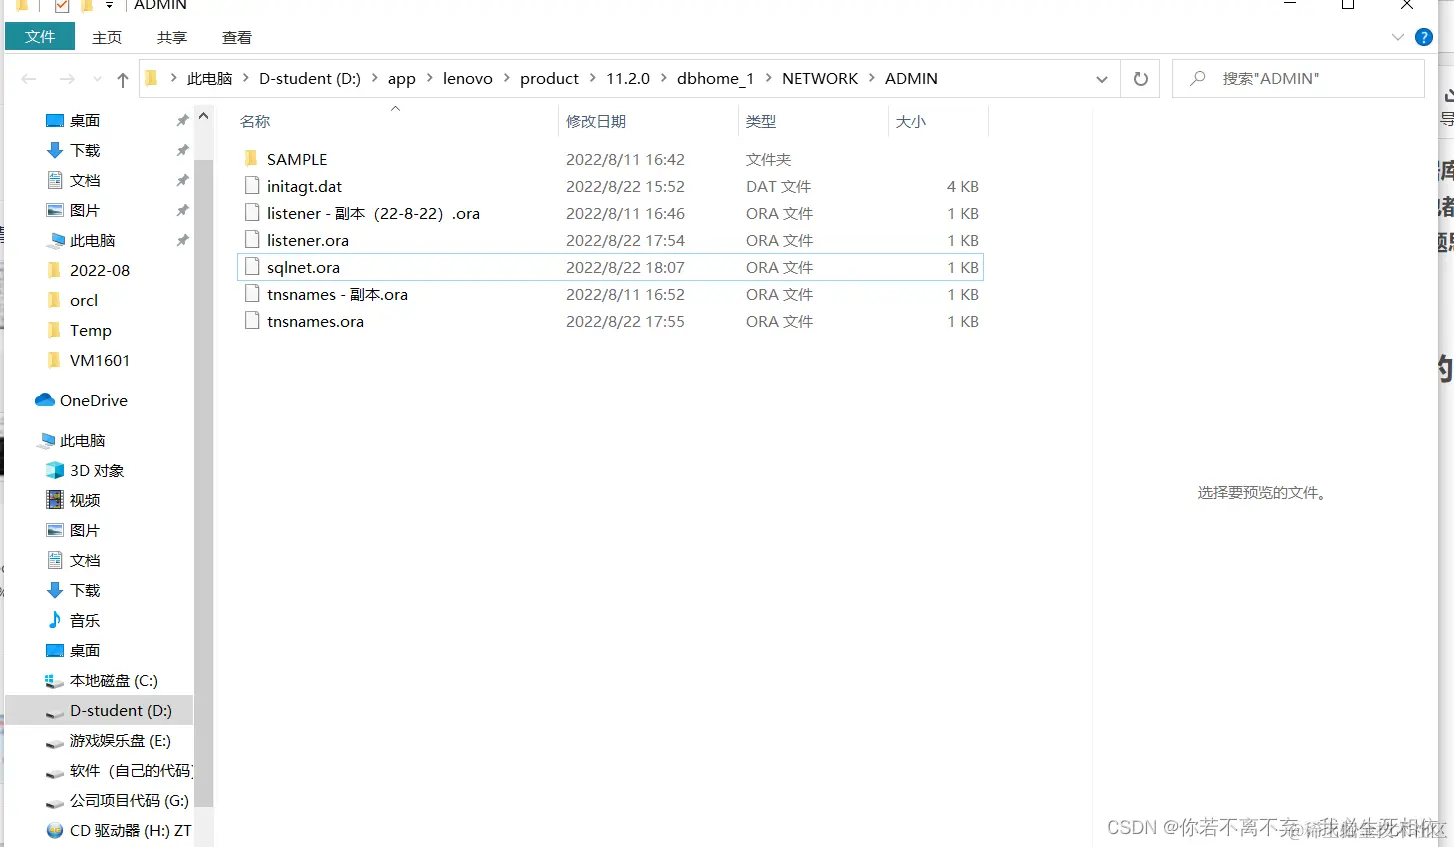This screenshot has width=1454, height=847.
Task: Open the orcl folder in sidebar
Action: [x=84, y=300]
